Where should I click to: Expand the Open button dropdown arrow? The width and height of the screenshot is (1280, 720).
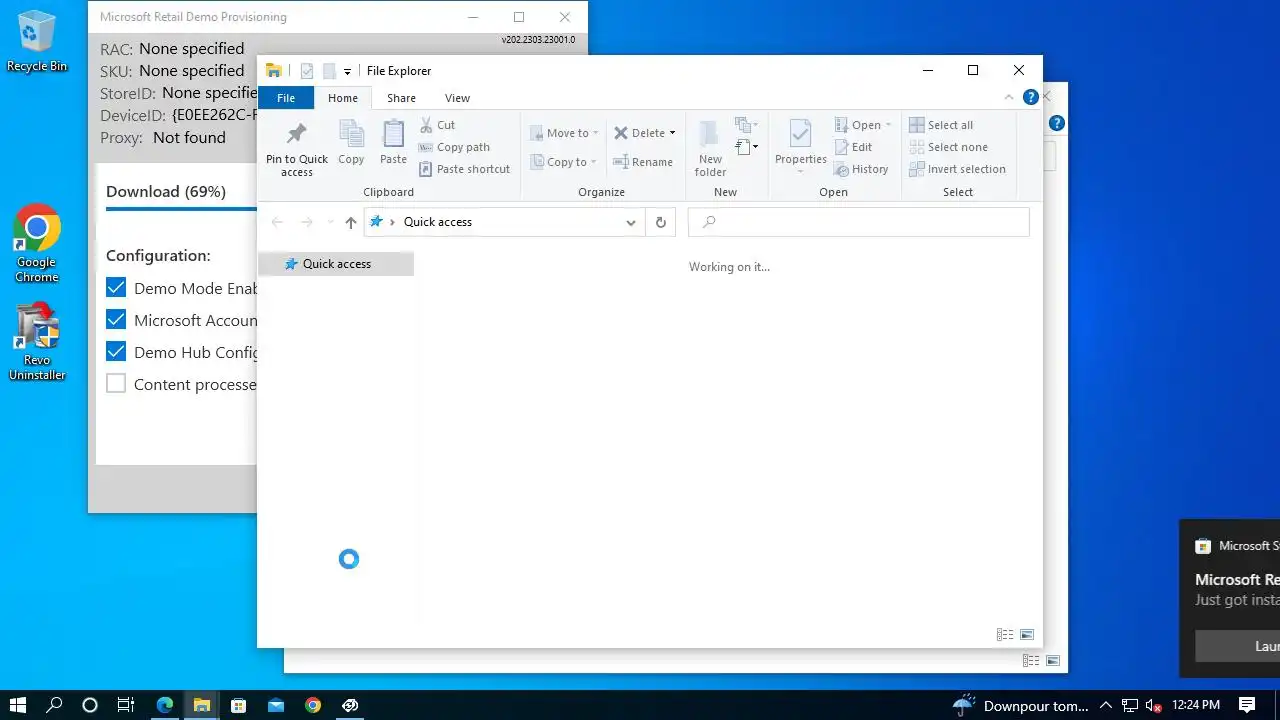coord(888,125)
